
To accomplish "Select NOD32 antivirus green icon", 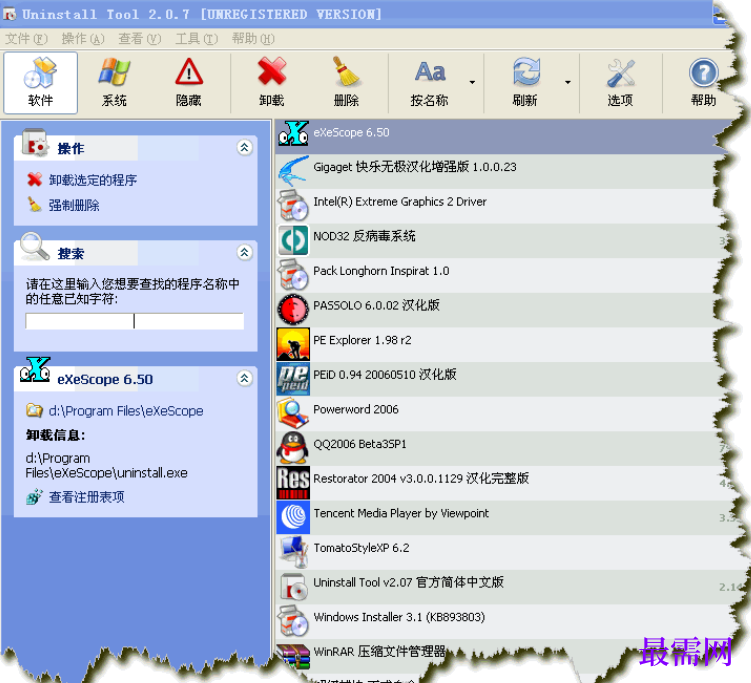I will (293, 240).
